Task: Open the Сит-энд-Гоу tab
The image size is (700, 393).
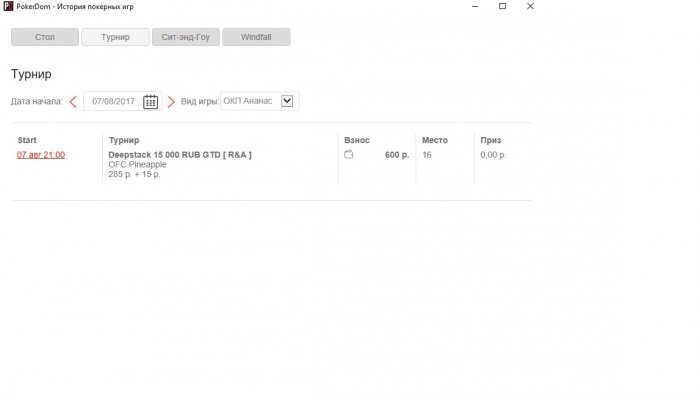Action: click(x=186, y=37)
